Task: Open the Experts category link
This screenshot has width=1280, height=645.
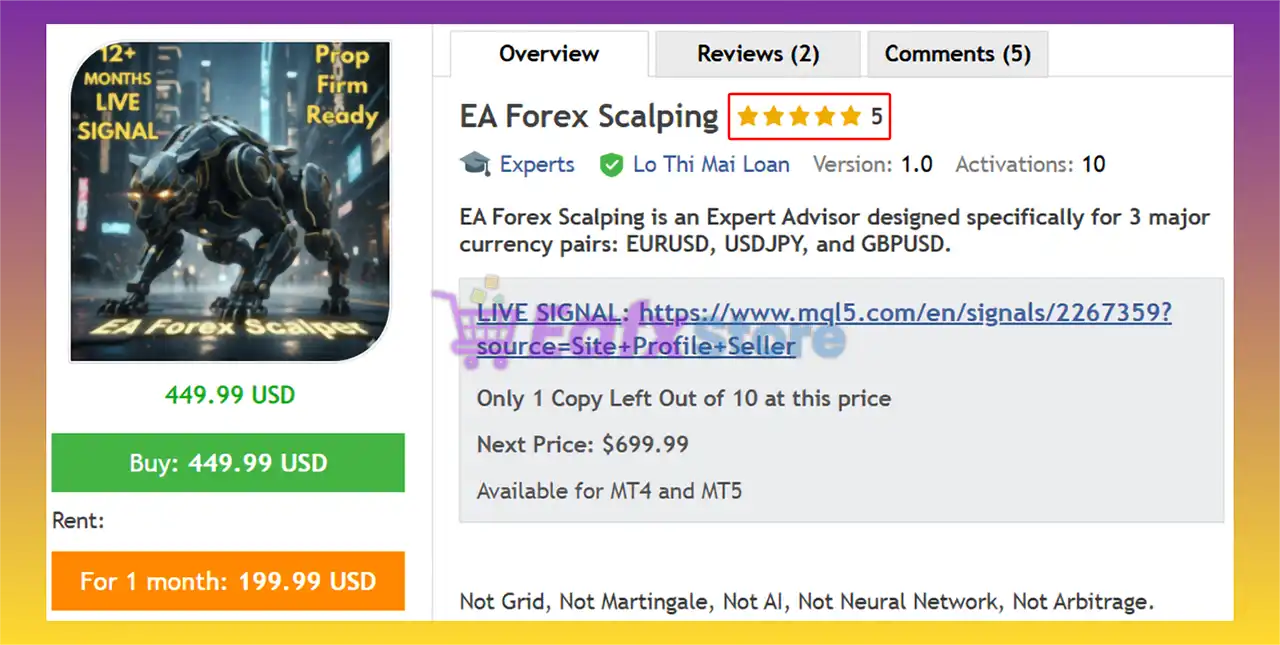Action: point(537,165)
